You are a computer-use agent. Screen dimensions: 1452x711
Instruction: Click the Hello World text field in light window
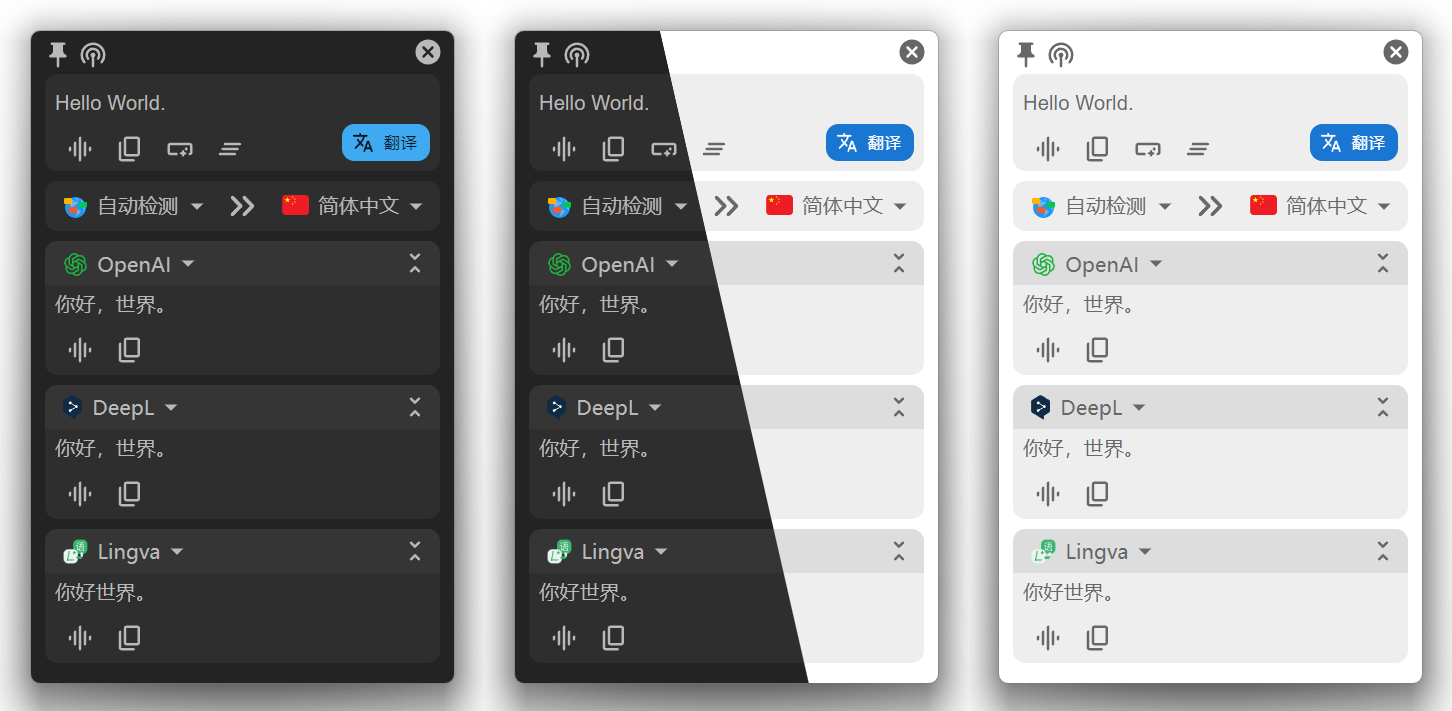click(1210, 103)
